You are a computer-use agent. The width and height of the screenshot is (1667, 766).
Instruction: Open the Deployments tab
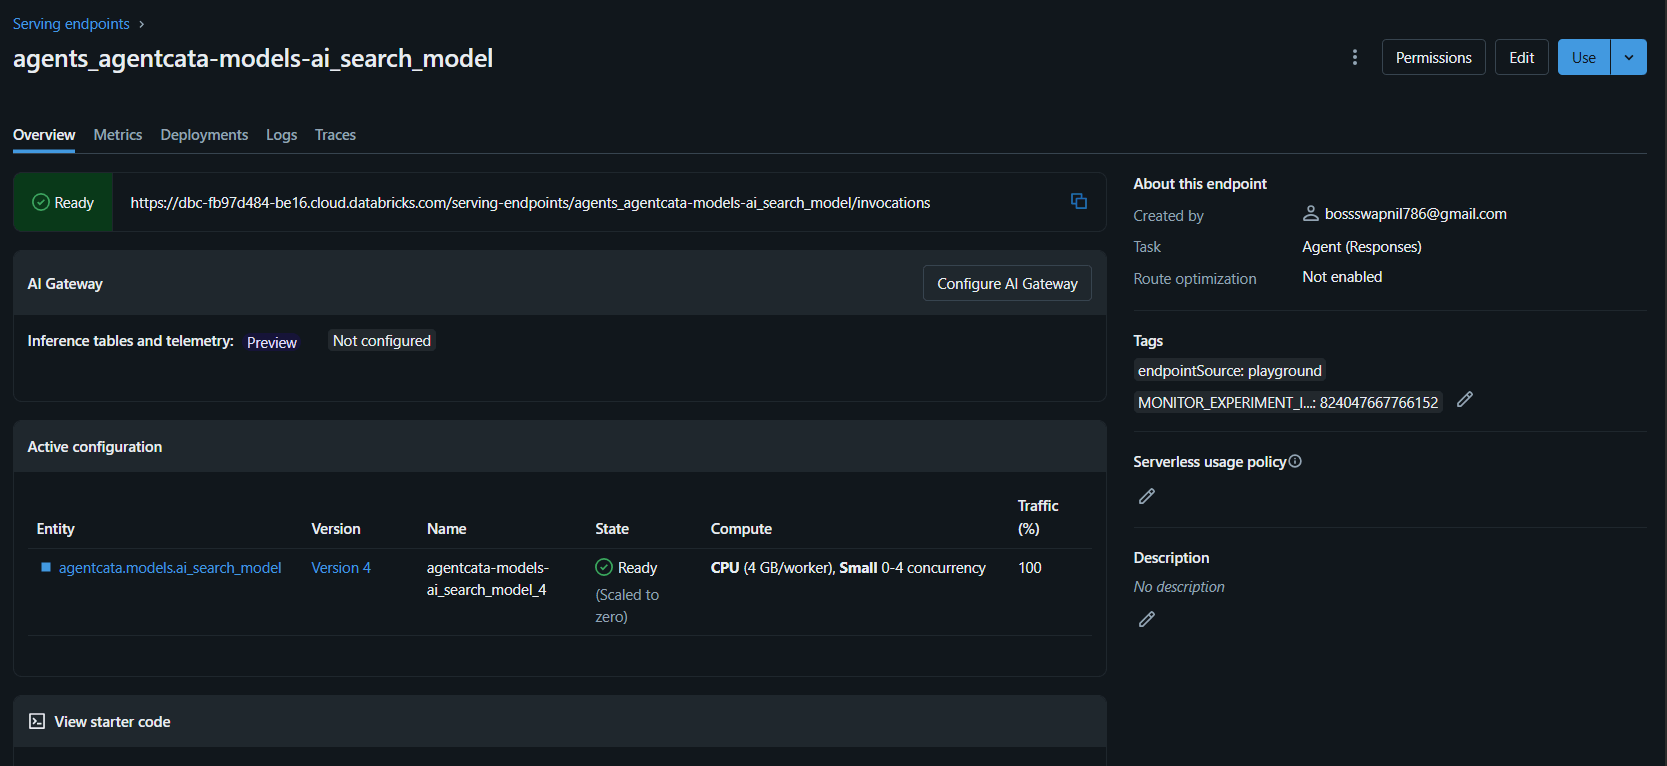coord(204,135)
